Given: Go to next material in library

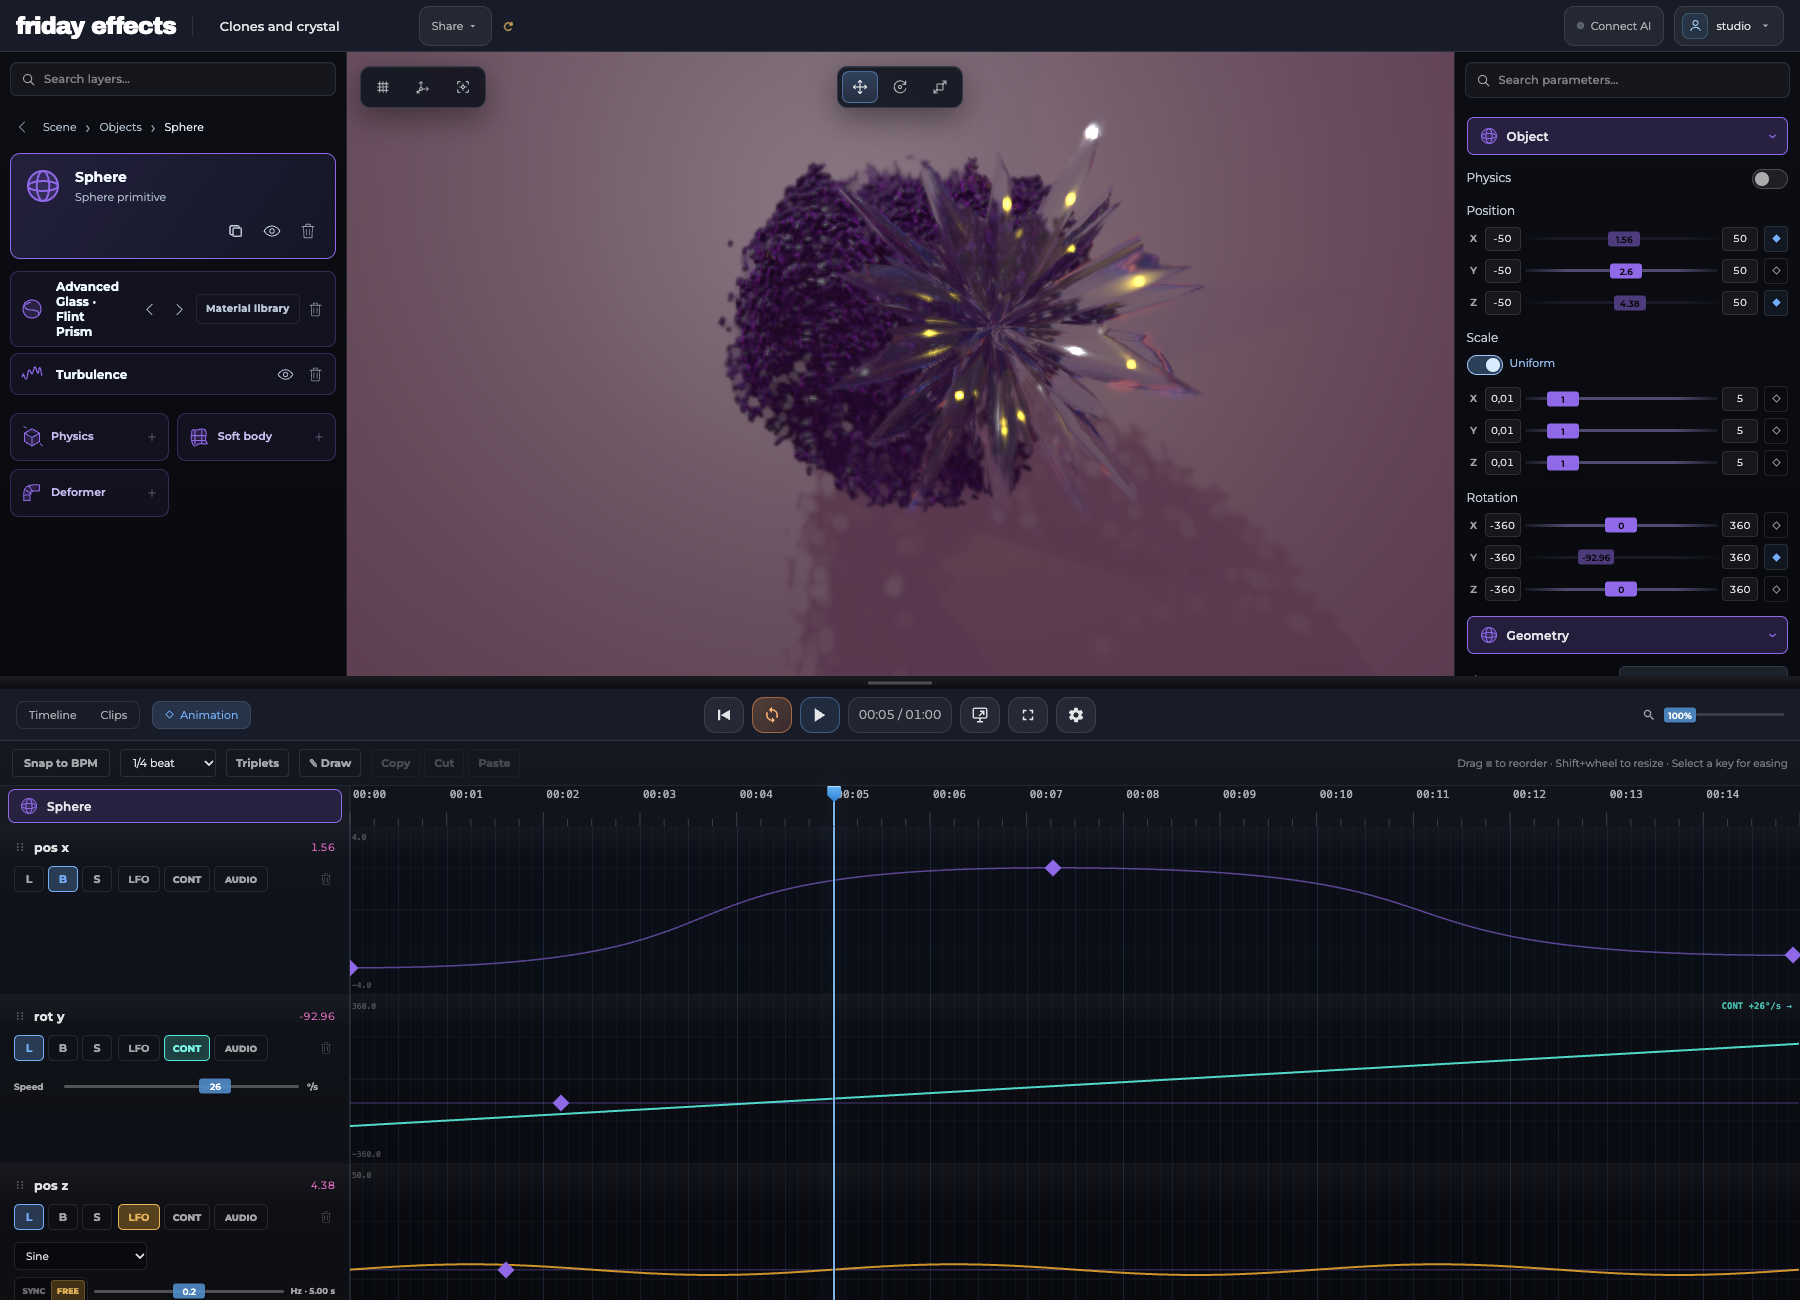Looking at the screenshot, I should point(179,309).
